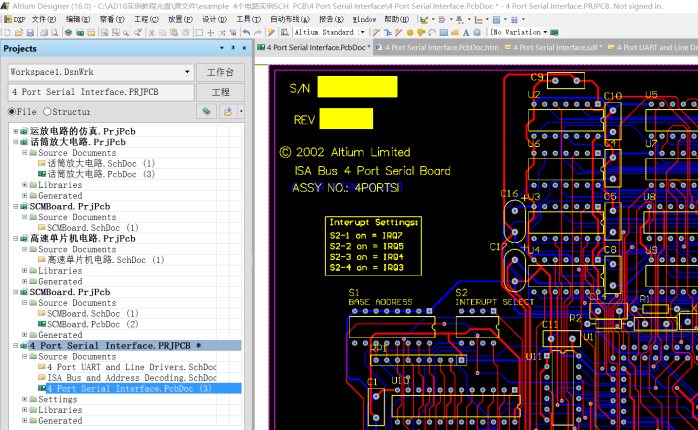Click the New document toolbar icon
Screen dimensions: 698x430
8,32
